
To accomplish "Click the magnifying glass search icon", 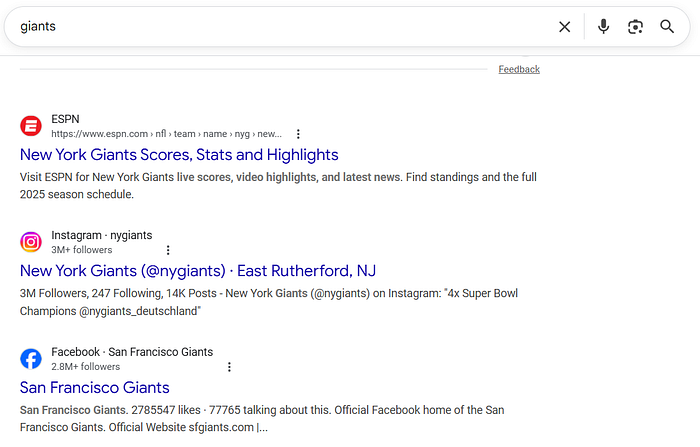I will (667, 27).
